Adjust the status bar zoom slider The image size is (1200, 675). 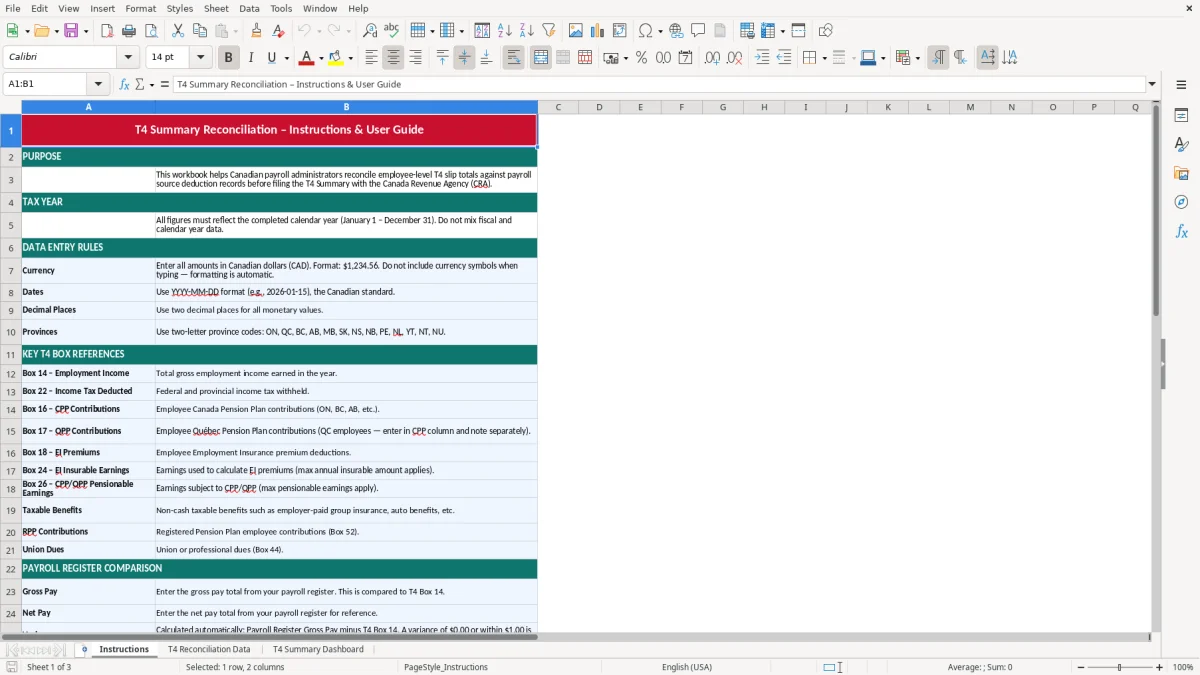(x=1119, y=667)
